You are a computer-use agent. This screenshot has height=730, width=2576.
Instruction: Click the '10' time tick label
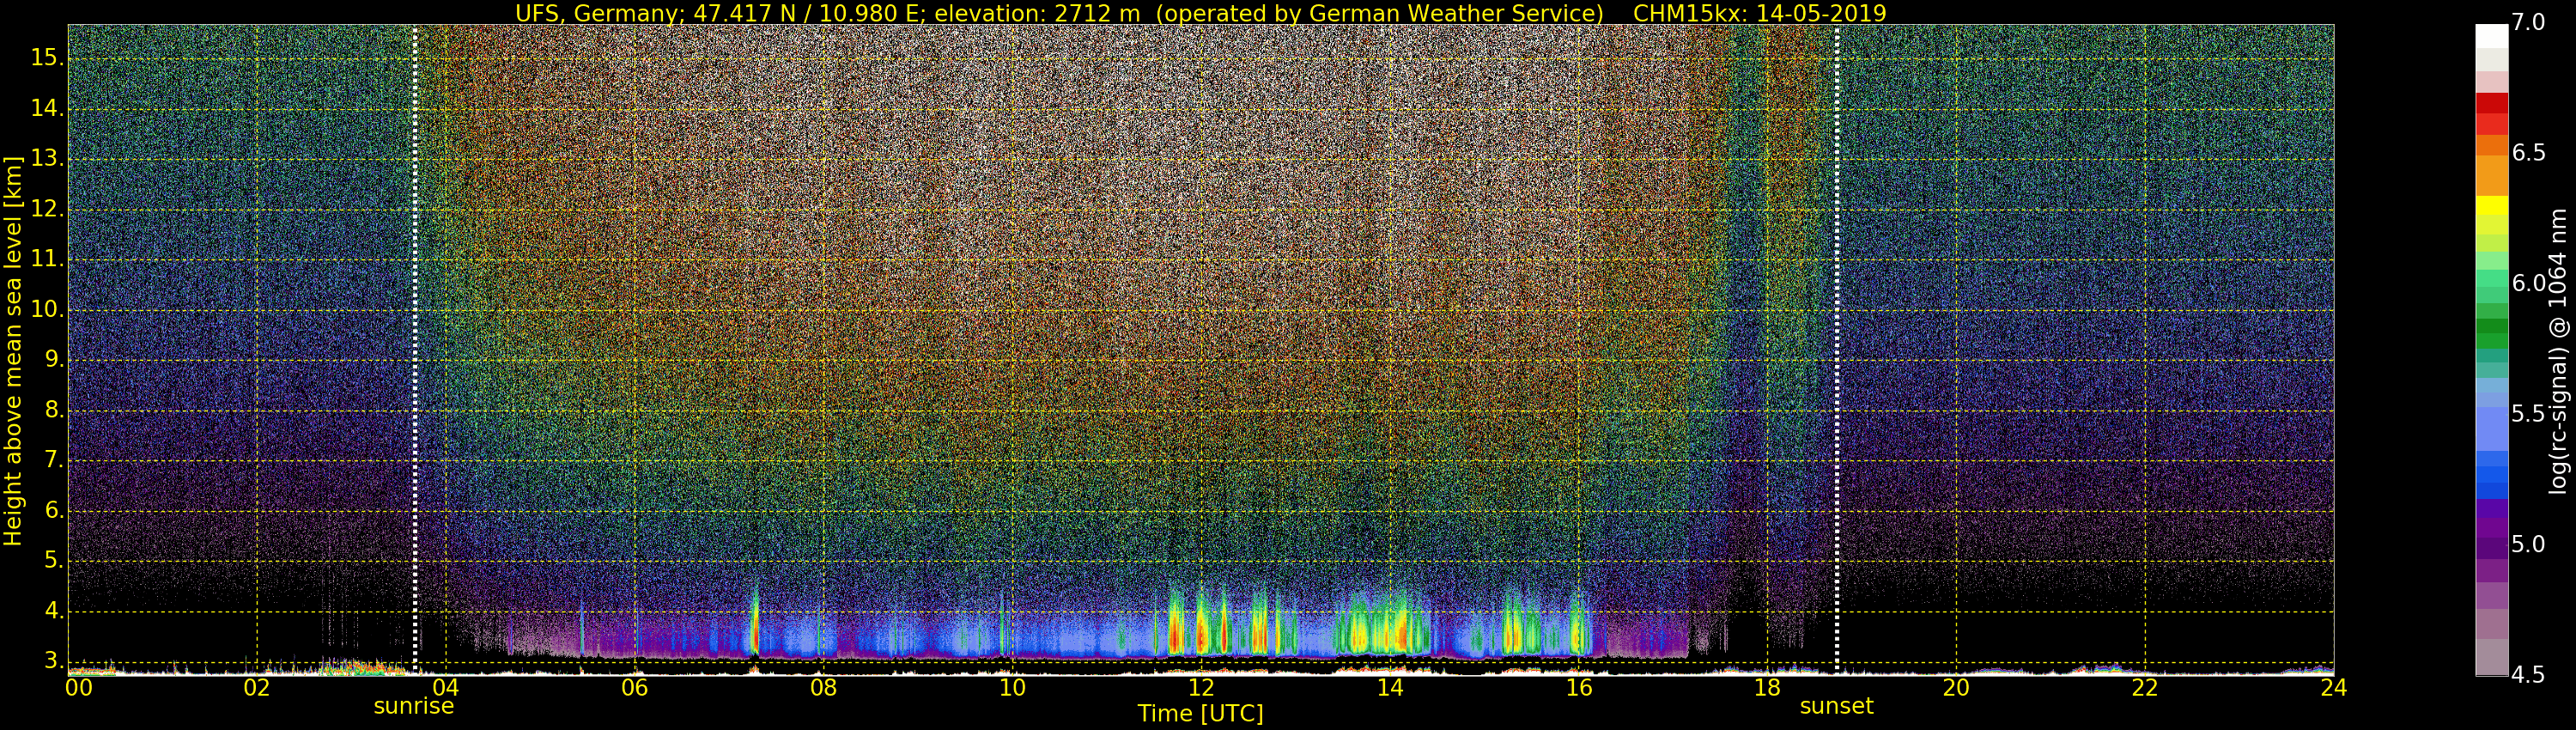coord(1012,688)
